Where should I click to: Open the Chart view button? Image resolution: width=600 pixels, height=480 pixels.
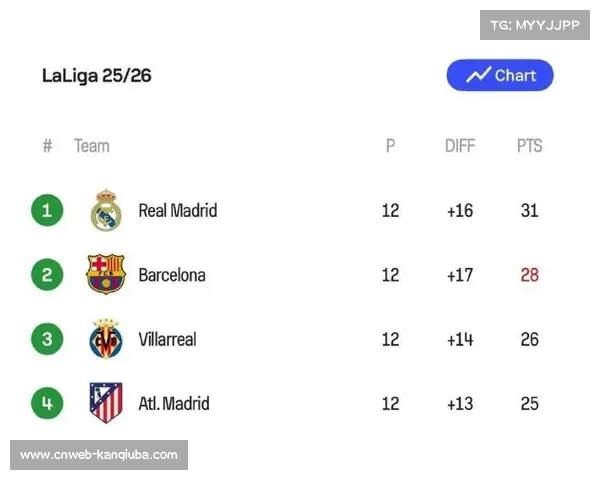[x=500, y=76]
